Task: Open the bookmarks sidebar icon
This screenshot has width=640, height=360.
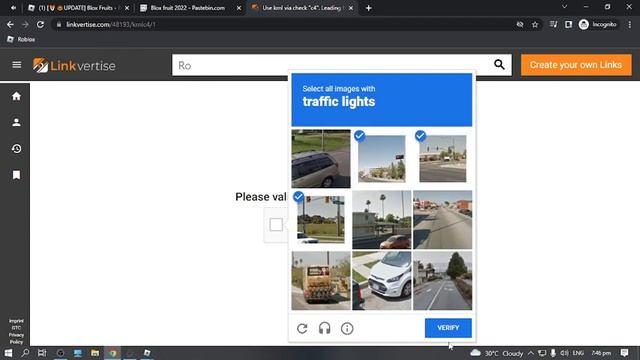Action: click(x=16, y=175)
